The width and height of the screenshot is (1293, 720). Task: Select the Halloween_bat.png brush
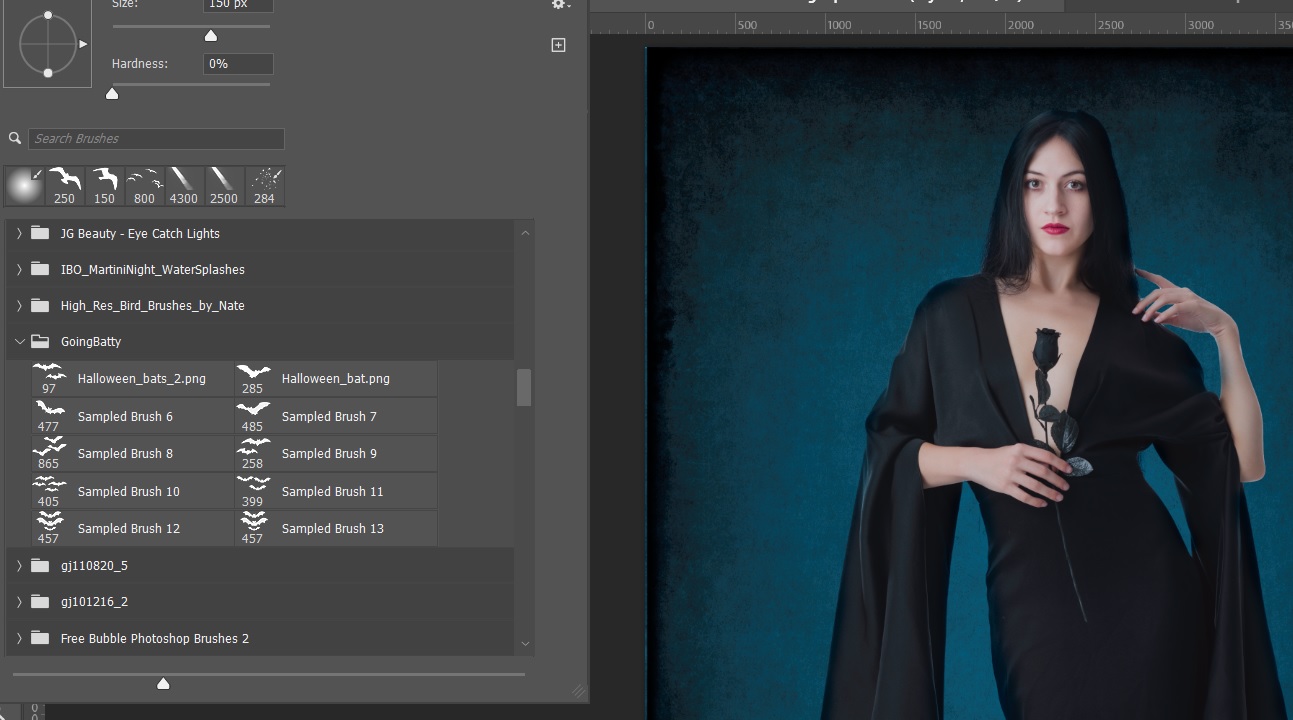click(336, 379)
